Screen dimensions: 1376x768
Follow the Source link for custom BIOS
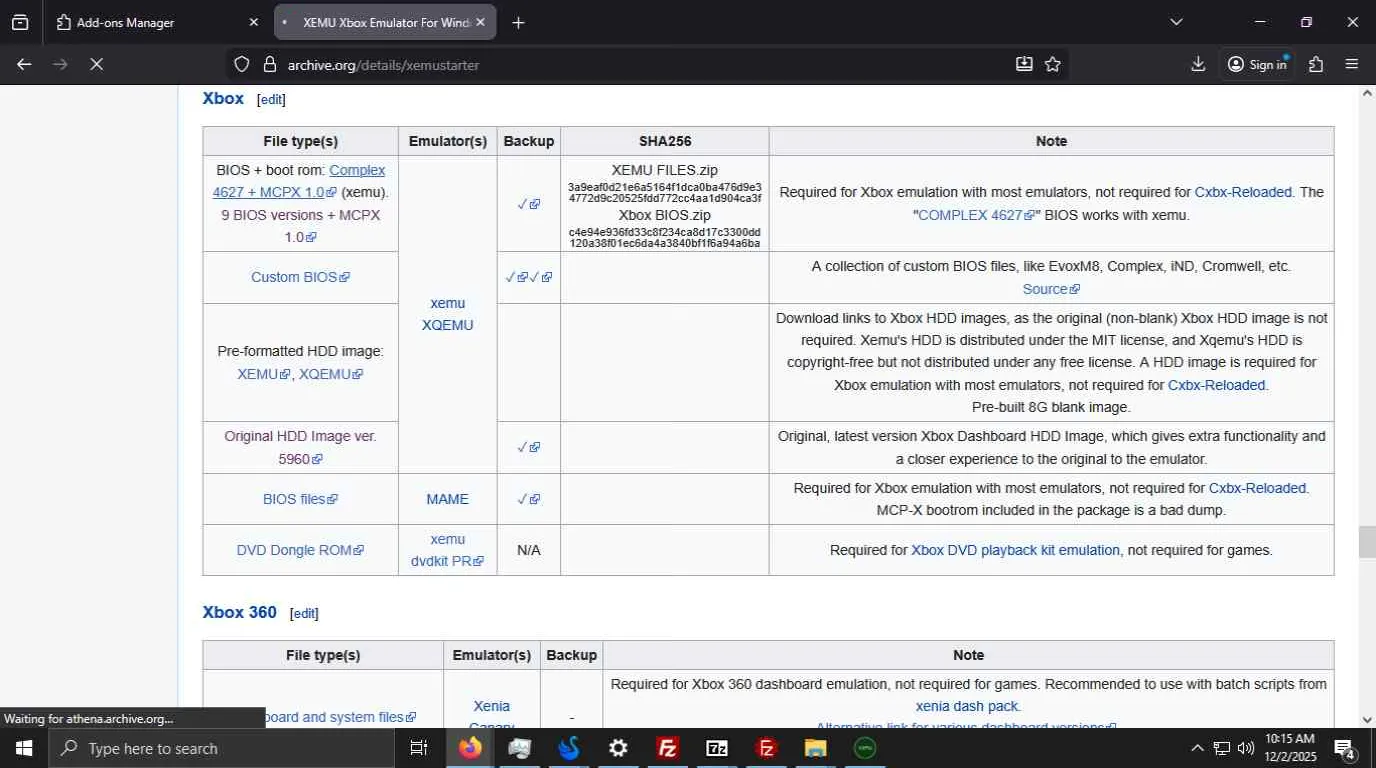tap(1051, 289)
